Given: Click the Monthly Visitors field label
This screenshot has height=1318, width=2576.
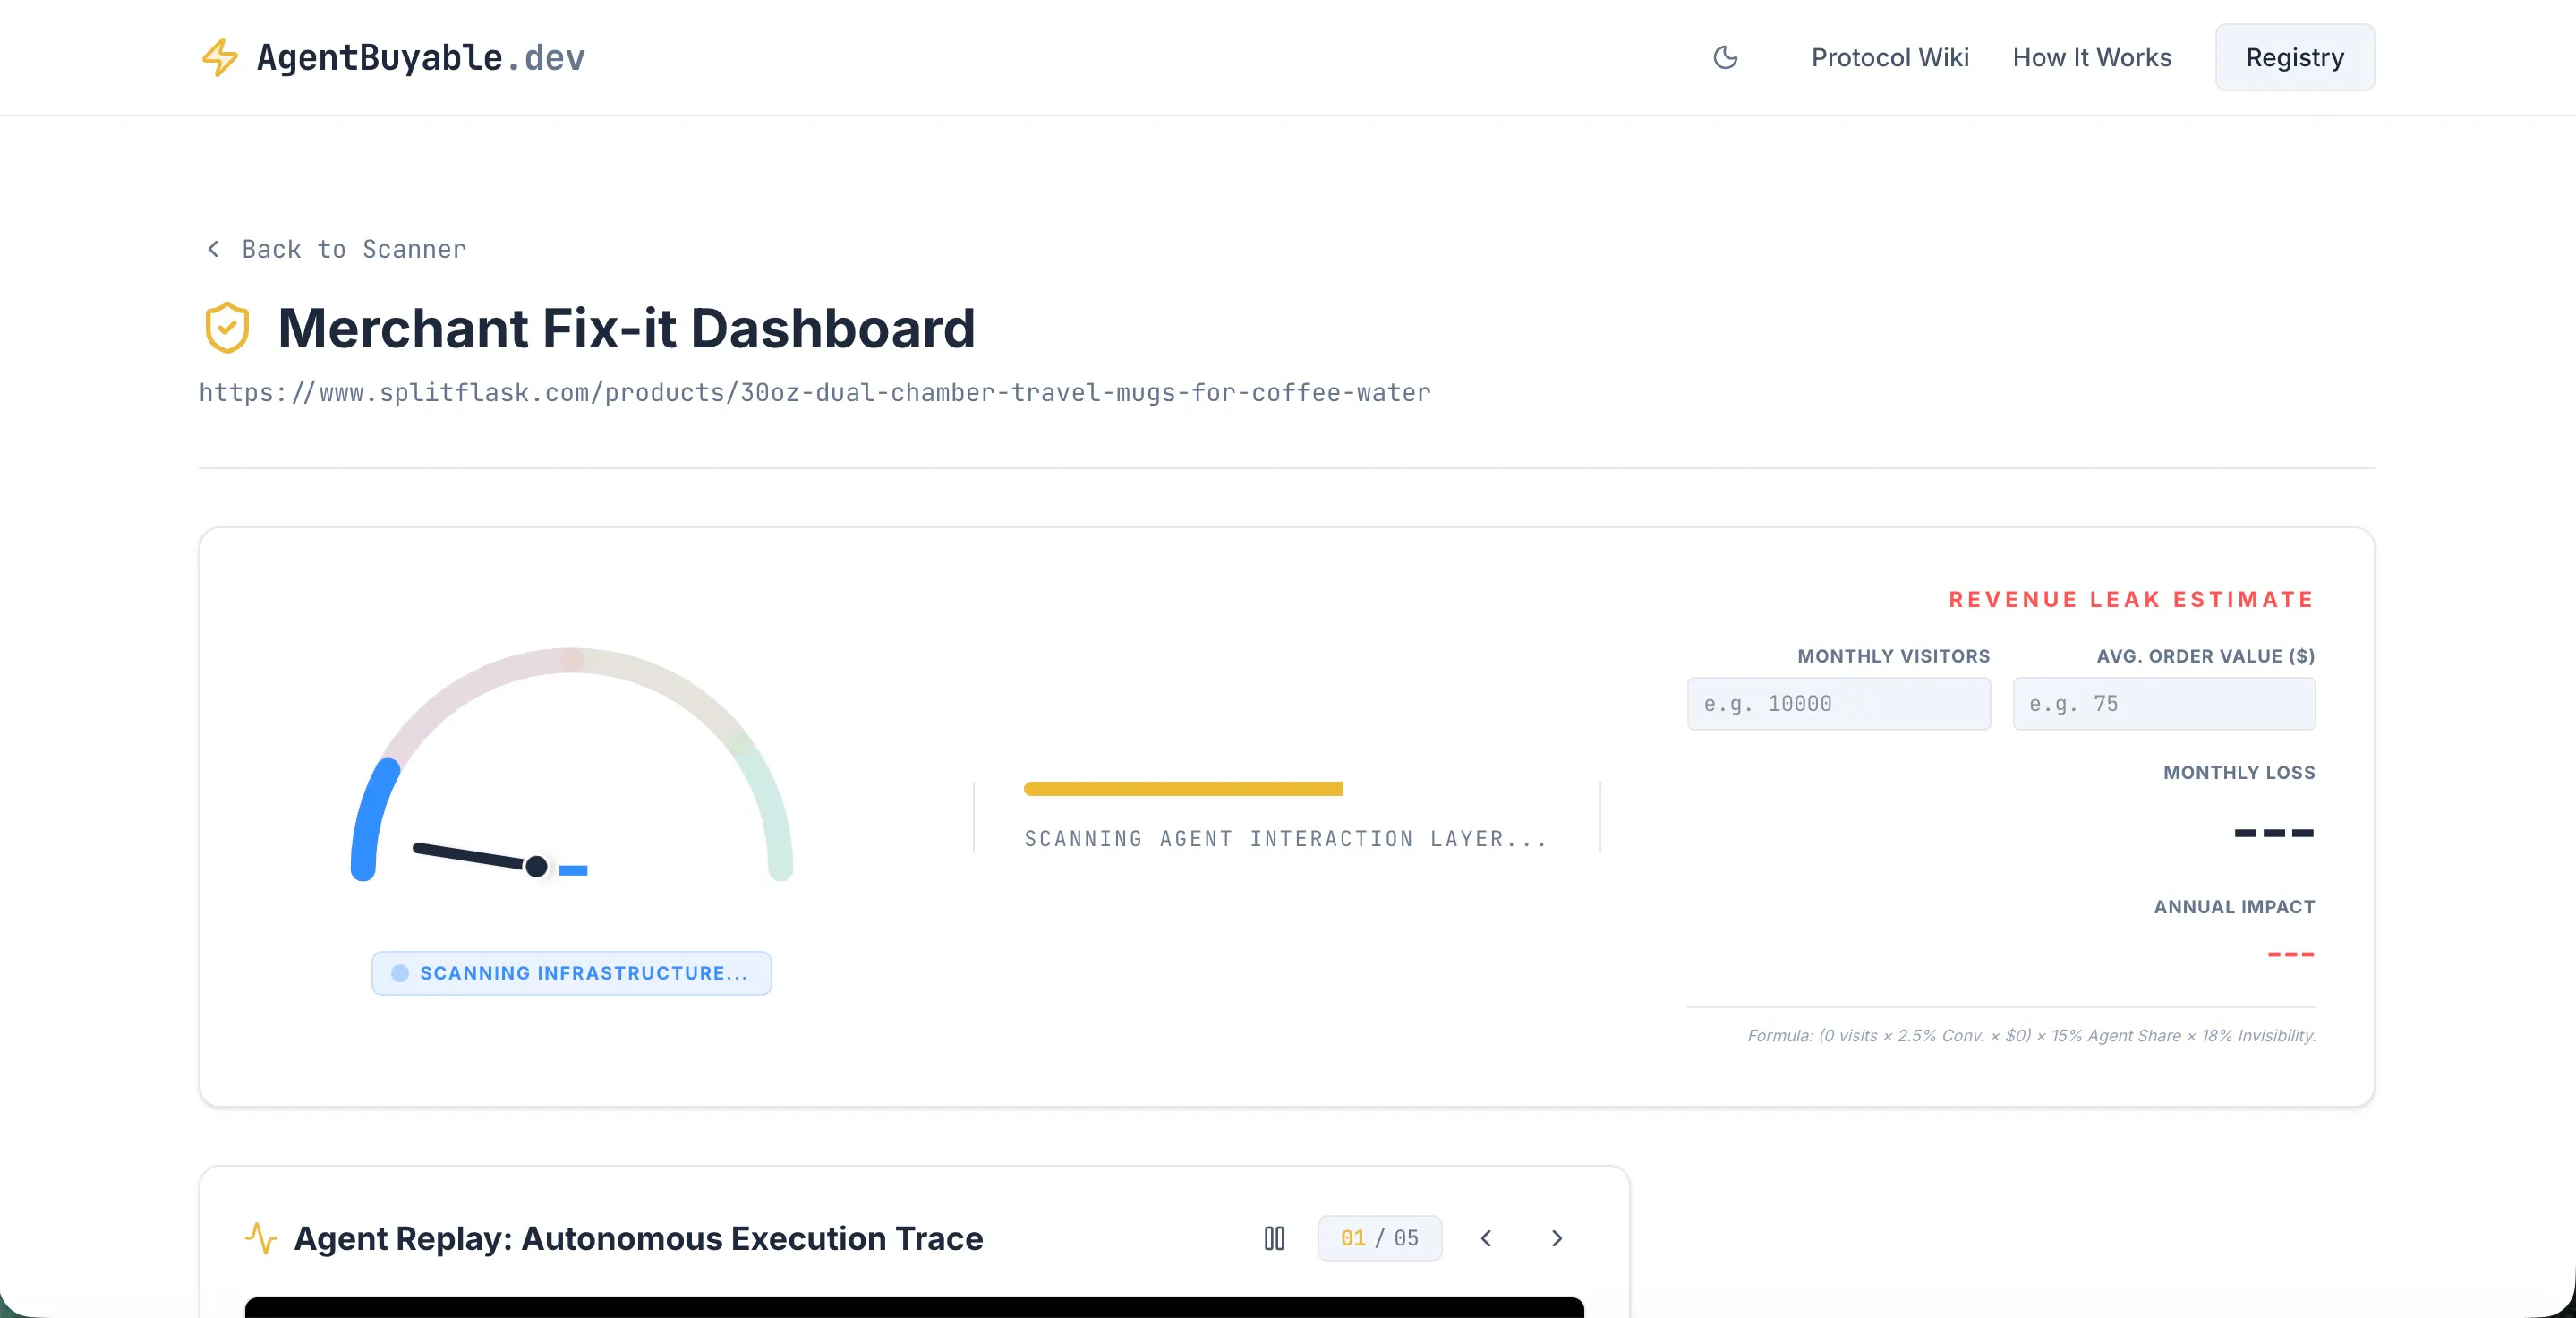Looking at the screenshot, I should 1894,656.
